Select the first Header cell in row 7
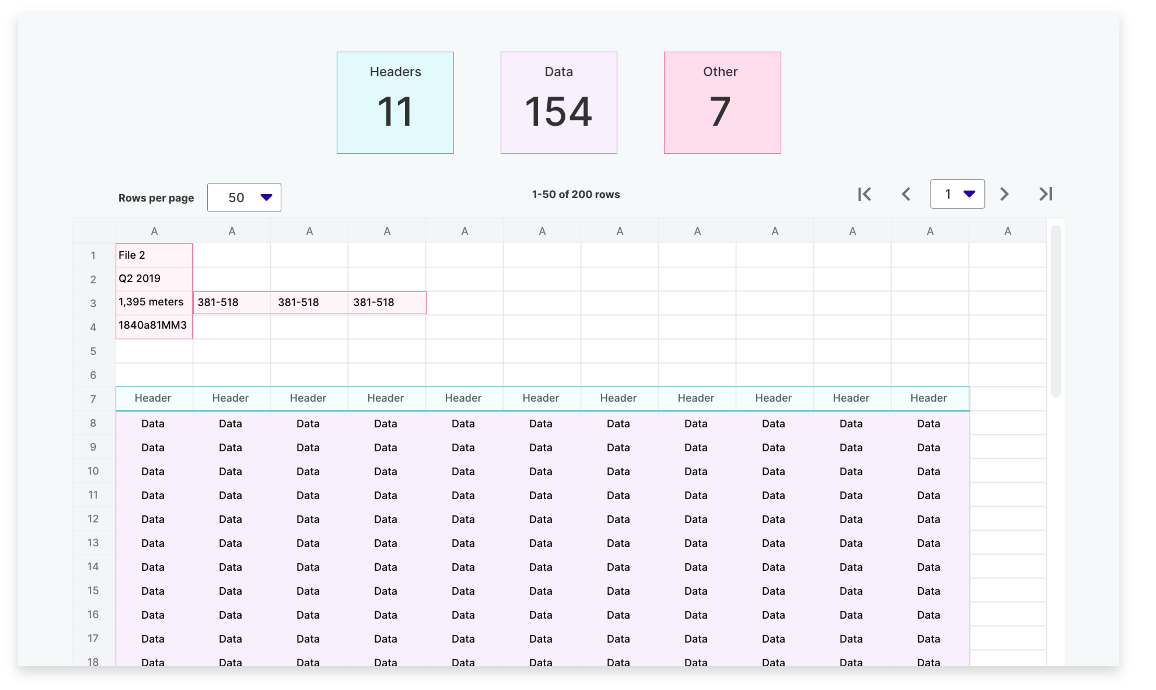Screen dimensions: 1156x690 154,398
